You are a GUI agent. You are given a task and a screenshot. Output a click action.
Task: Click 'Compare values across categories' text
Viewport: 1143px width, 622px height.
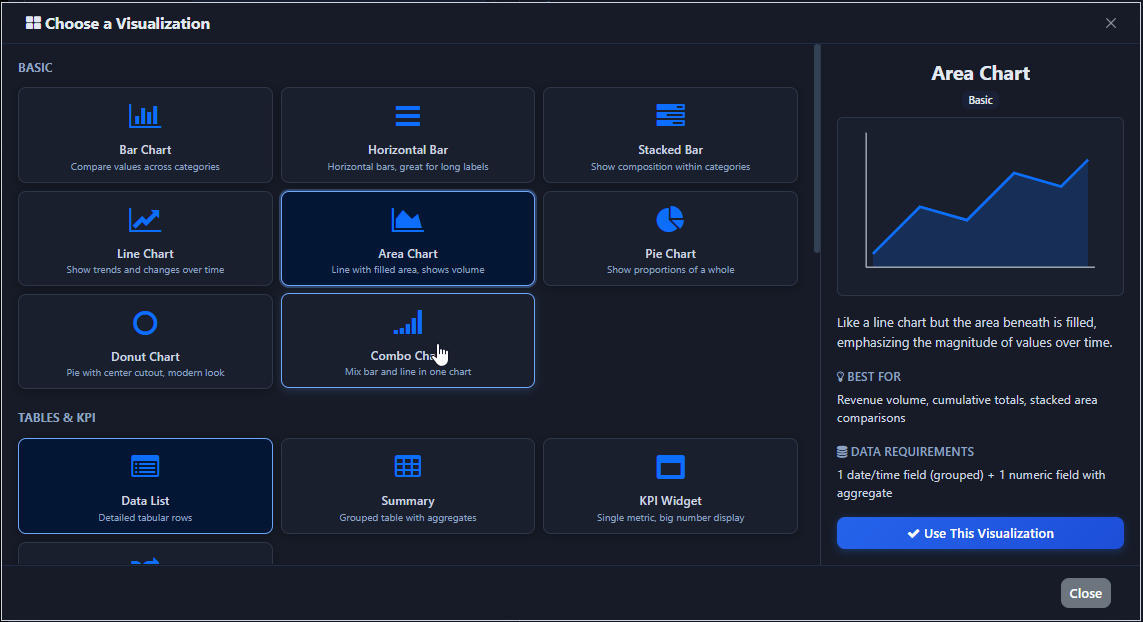pyautogui.click(x=145, y=167)
